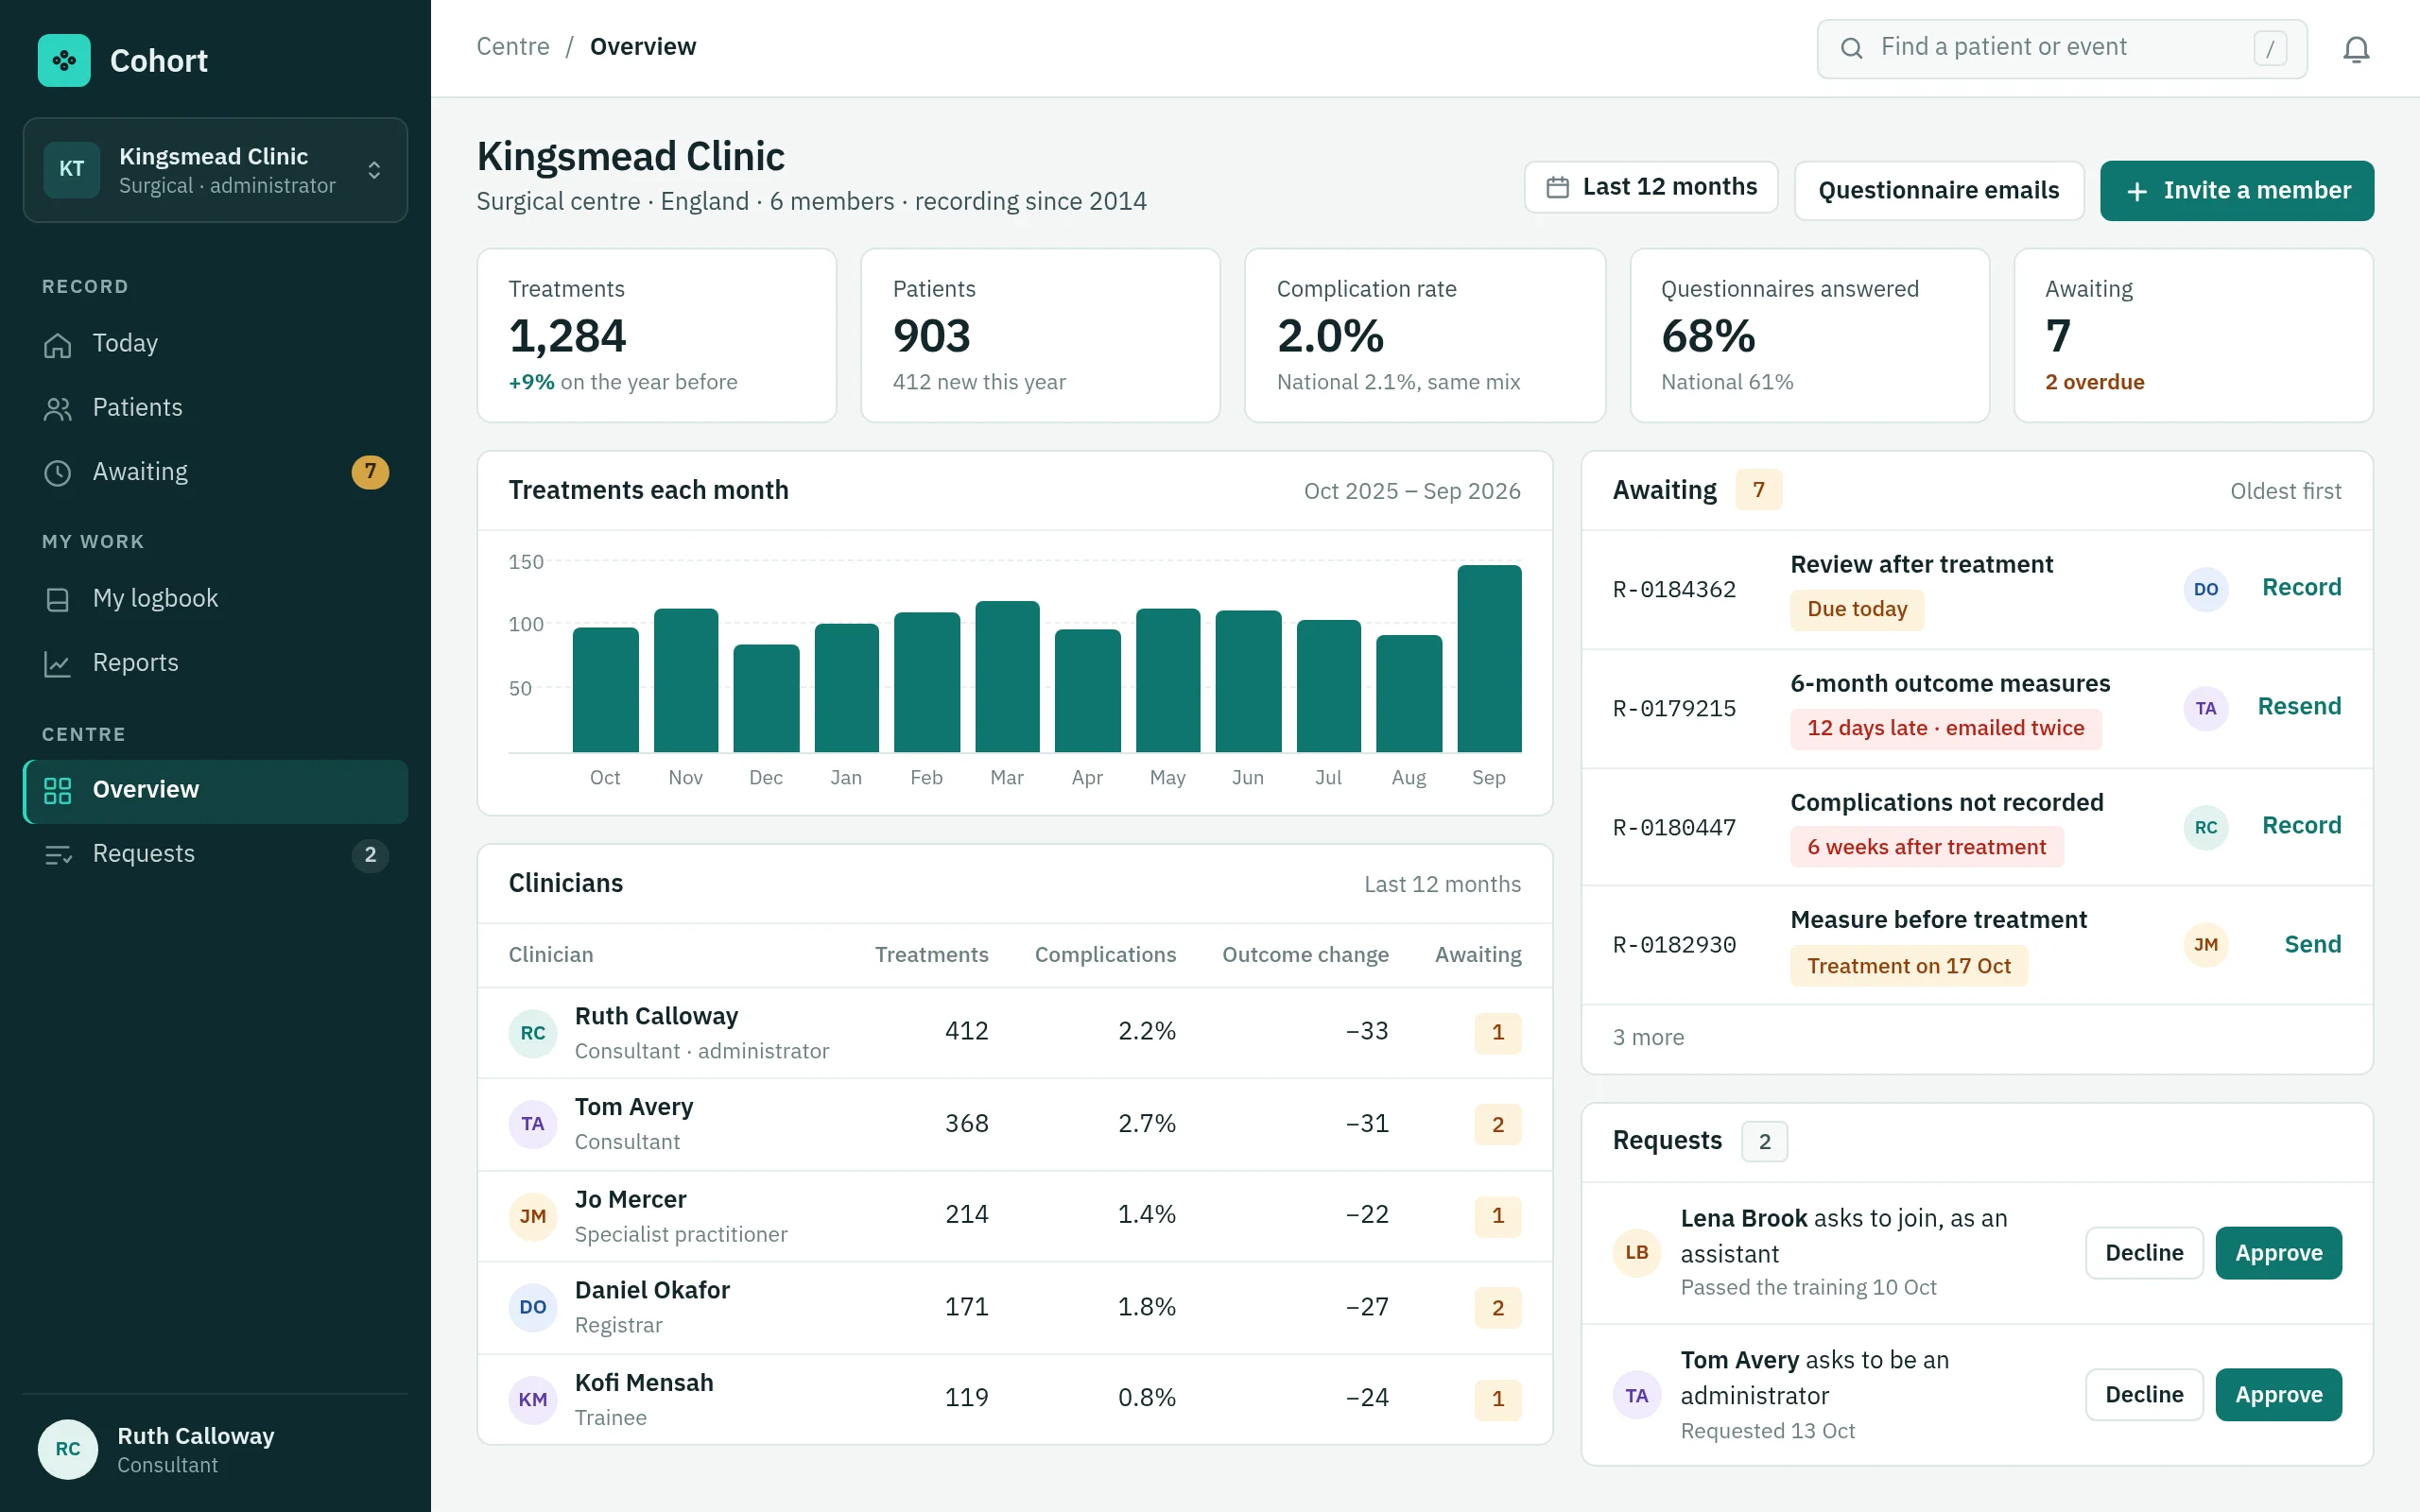Click KM avatar in the Clinicians table
2420x1512 pixels.
click(x=532, y=1399)
